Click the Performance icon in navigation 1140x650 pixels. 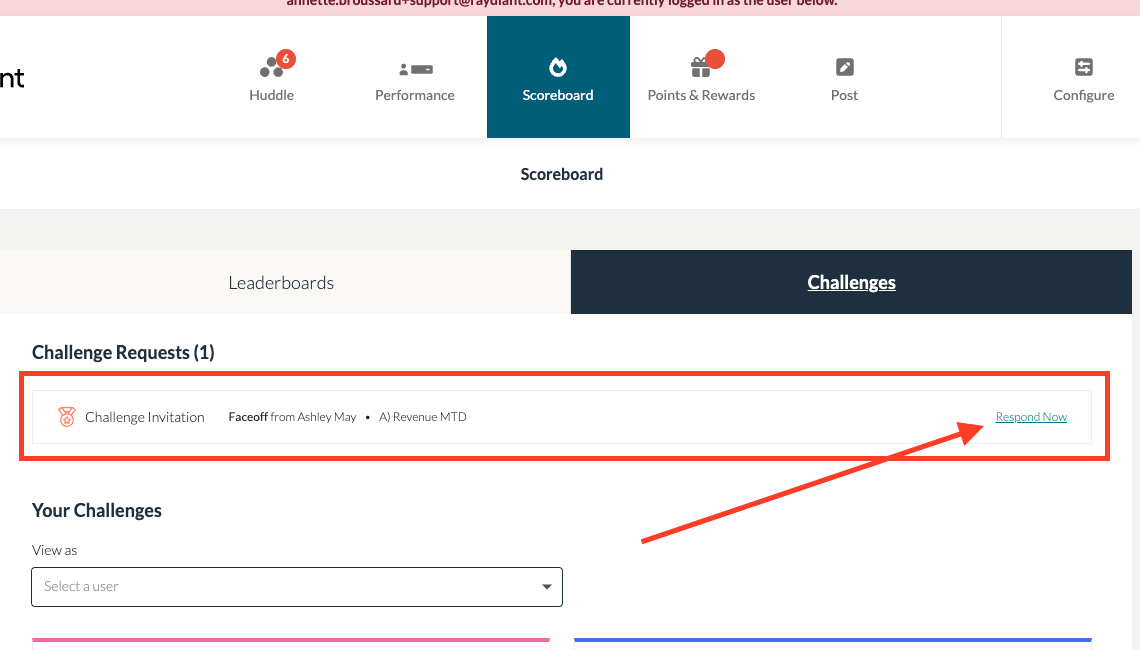click(x=416, y=69)
